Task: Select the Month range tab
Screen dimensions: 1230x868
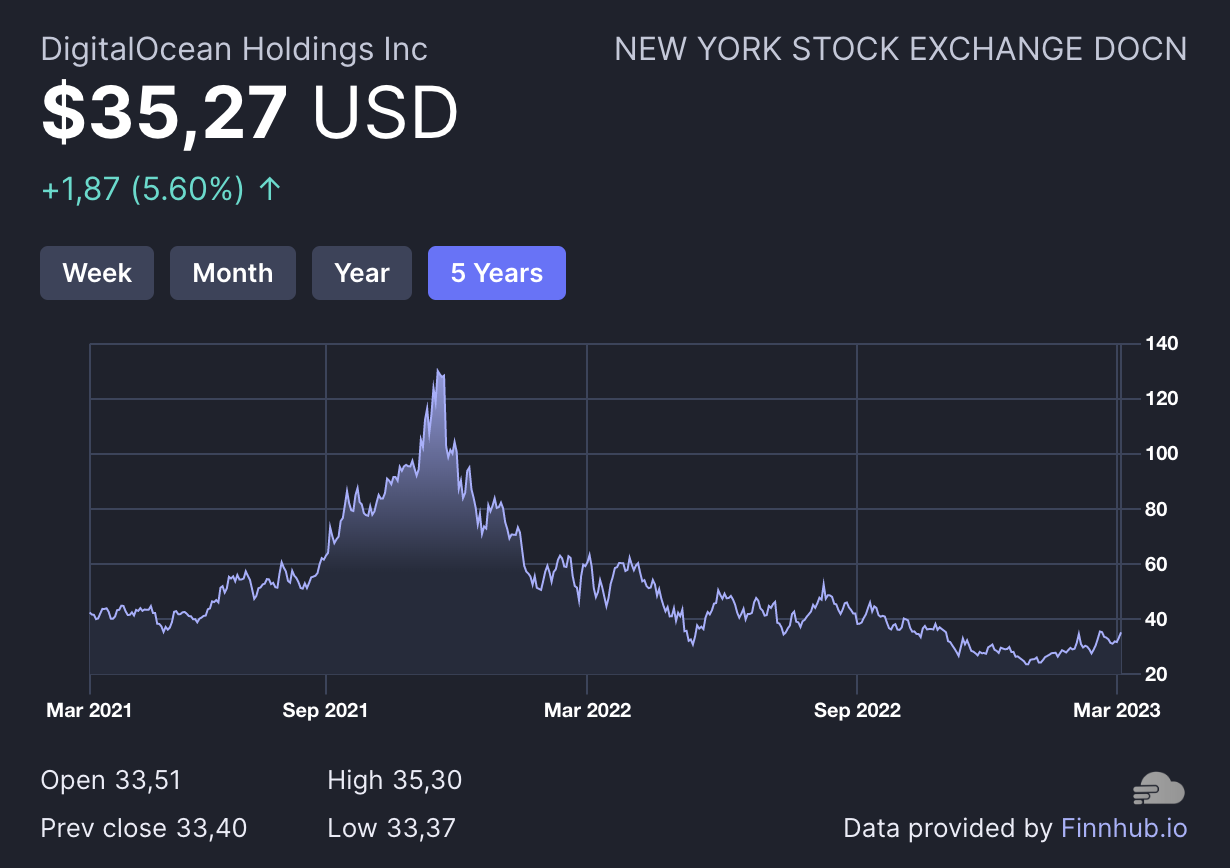Action: point(233,273)
